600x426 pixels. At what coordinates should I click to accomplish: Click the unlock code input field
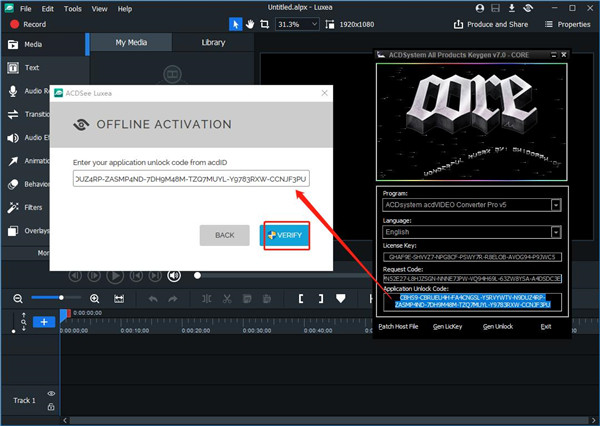(191, 179)
